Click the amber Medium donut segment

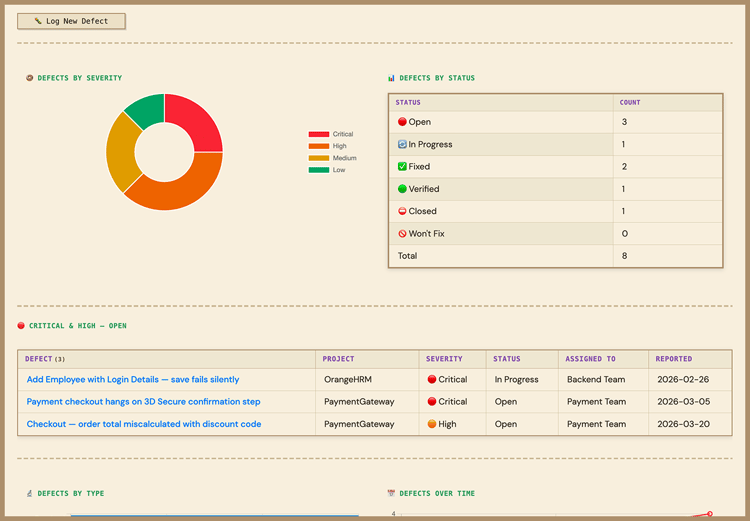pyautogui.click(x=120, y=152)
